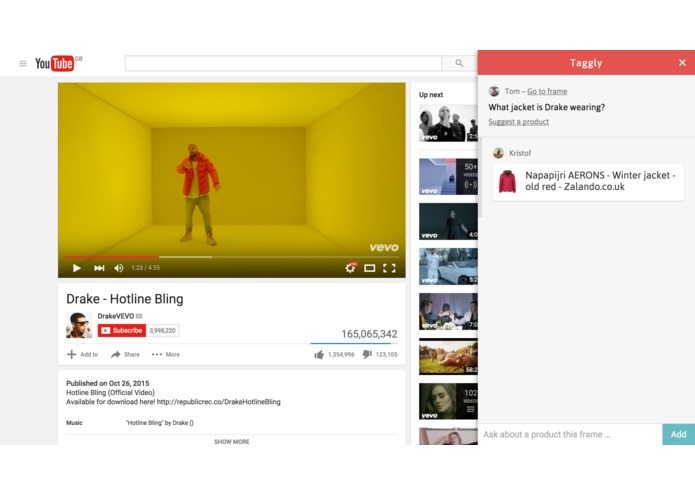Open the Napapijri AERONS jacket product card

[588, 182]
